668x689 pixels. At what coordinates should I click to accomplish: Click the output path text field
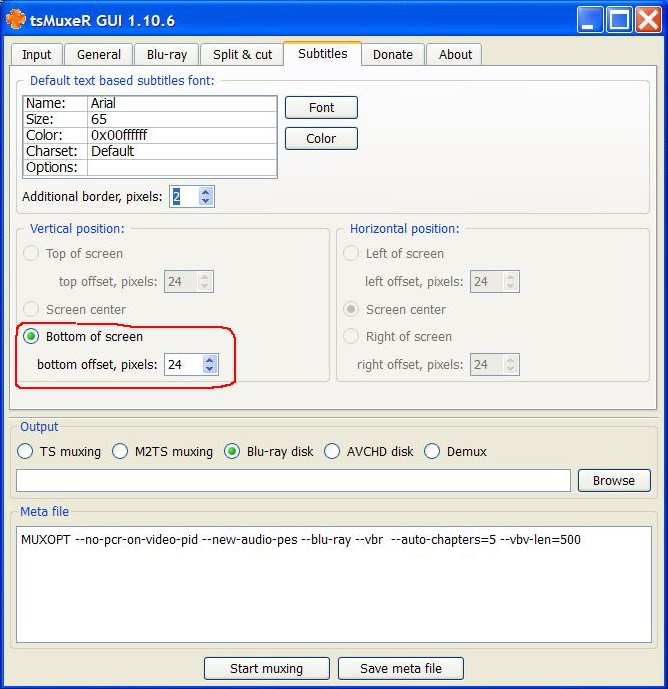pyautogui.click(x=293, y=480)
